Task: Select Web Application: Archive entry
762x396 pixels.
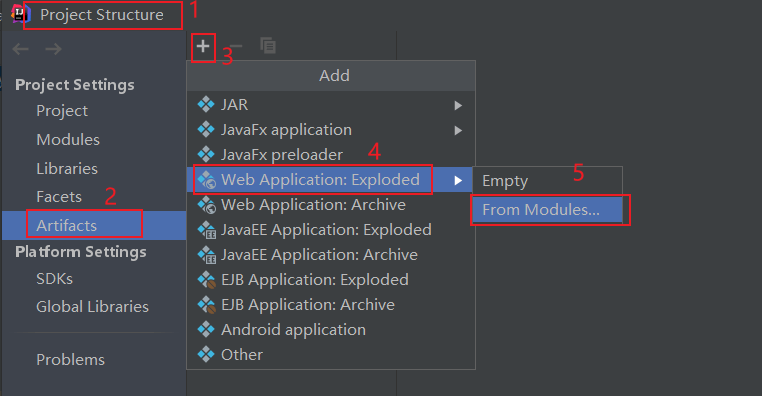Action: (x=330, y=205)
